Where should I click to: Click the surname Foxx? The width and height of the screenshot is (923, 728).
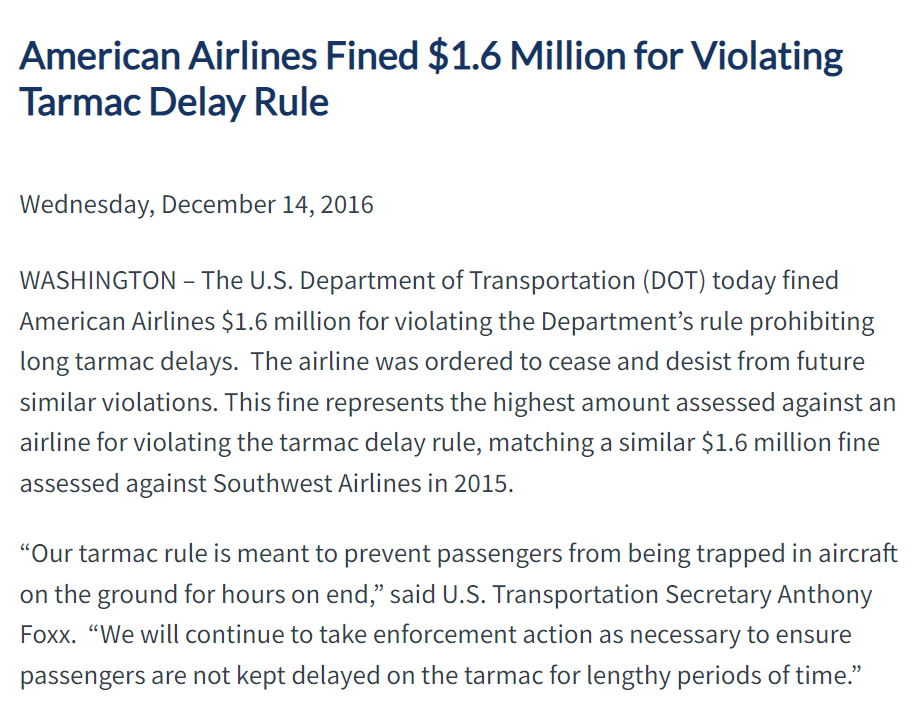46,636
